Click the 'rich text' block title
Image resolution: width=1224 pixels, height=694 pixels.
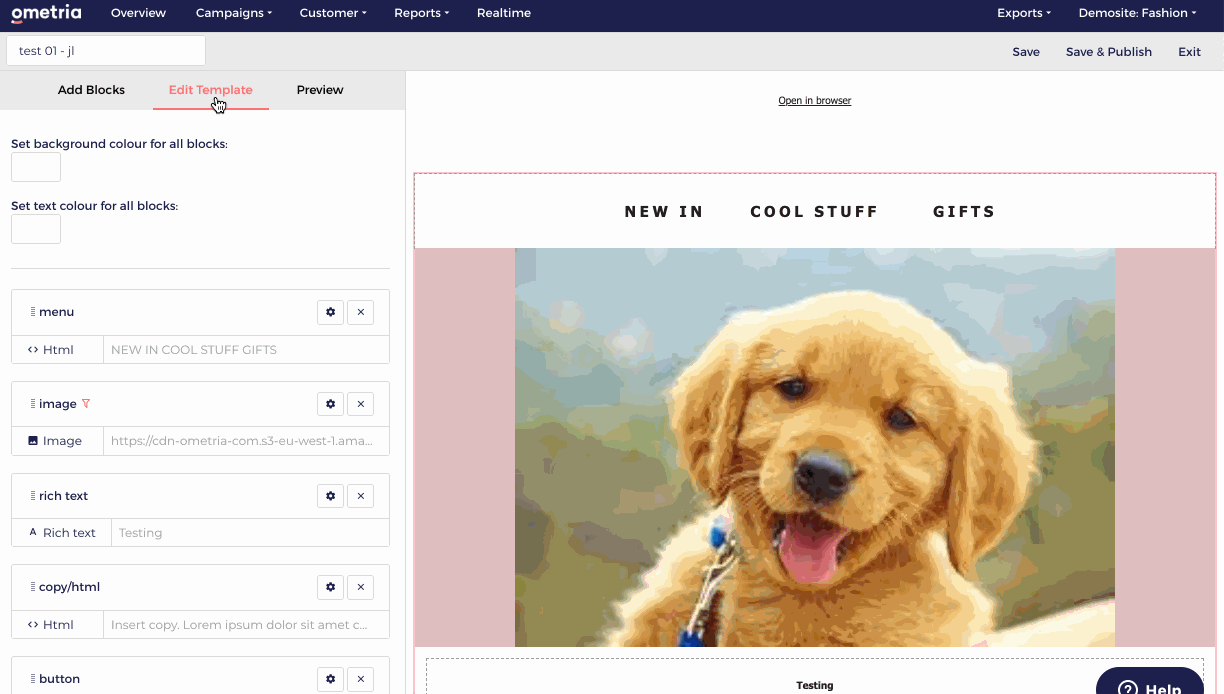(x=64, y=496)
